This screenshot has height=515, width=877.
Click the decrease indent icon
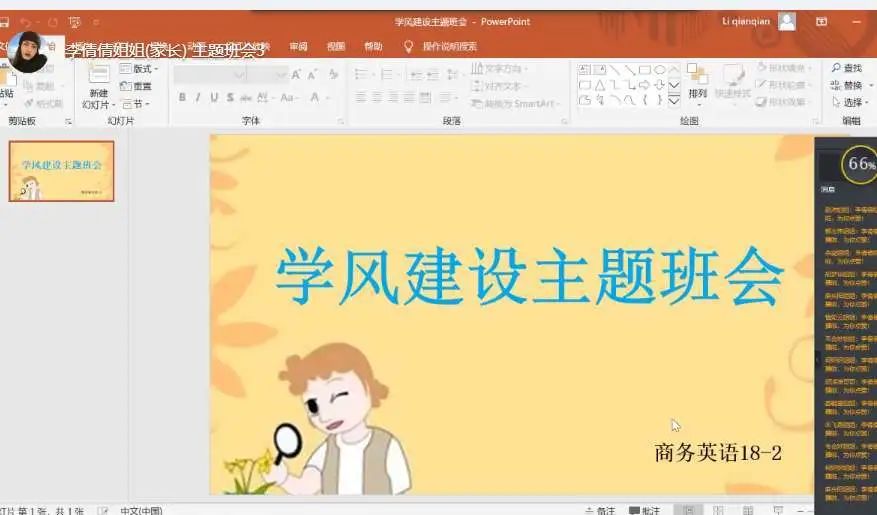tap(416, 74)
